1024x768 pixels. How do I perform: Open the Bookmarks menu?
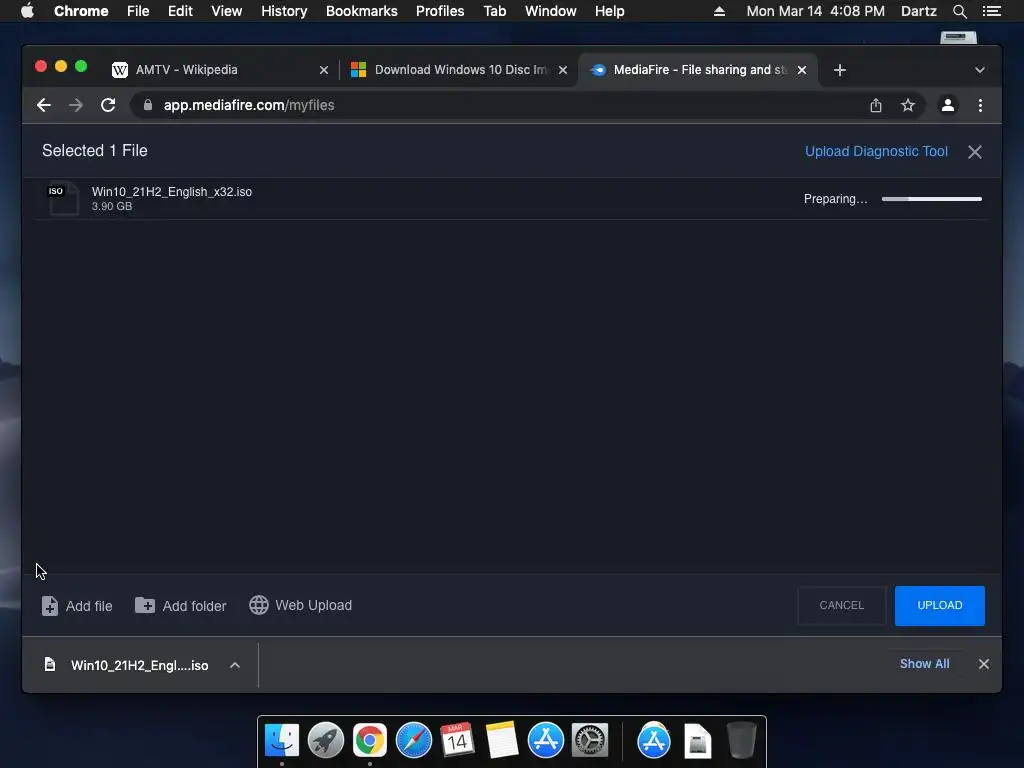pos(362,11)
